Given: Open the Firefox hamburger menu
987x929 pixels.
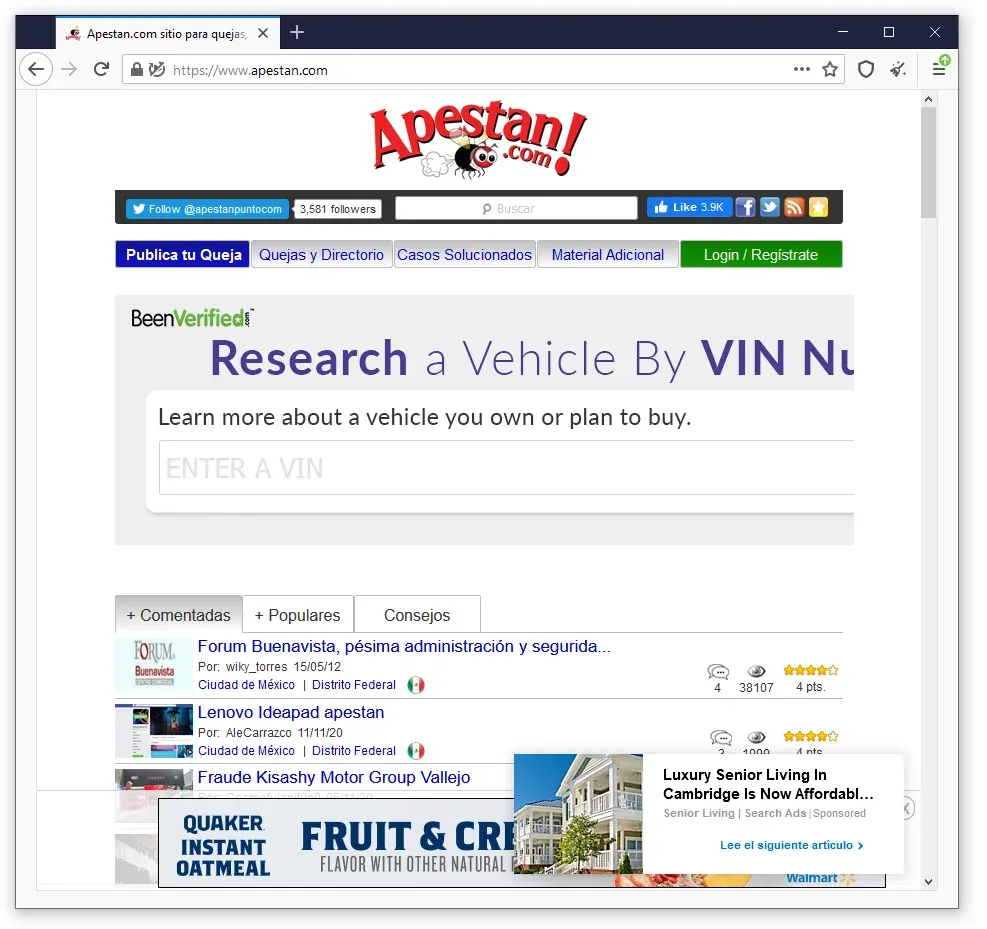Looking at the screenshot, I should (x=939, y=67).
